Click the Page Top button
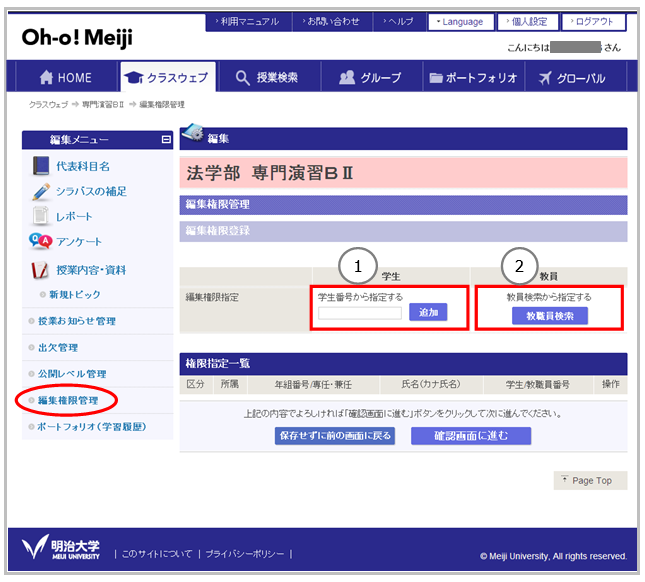645x582 pixels. pos(590,480)
